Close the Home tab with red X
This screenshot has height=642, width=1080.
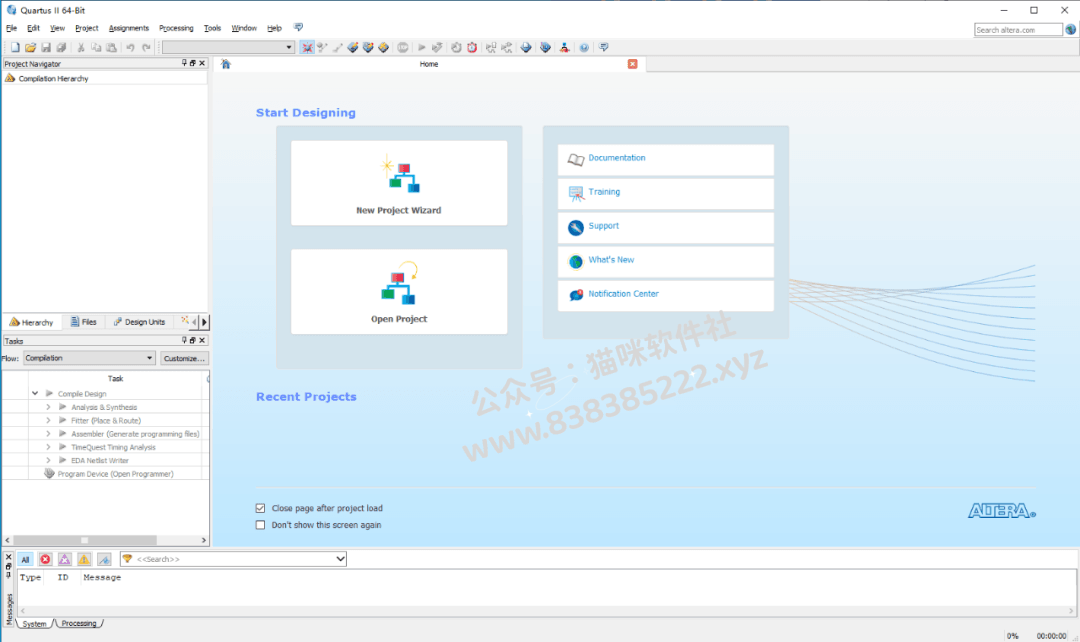pos(632,64)
